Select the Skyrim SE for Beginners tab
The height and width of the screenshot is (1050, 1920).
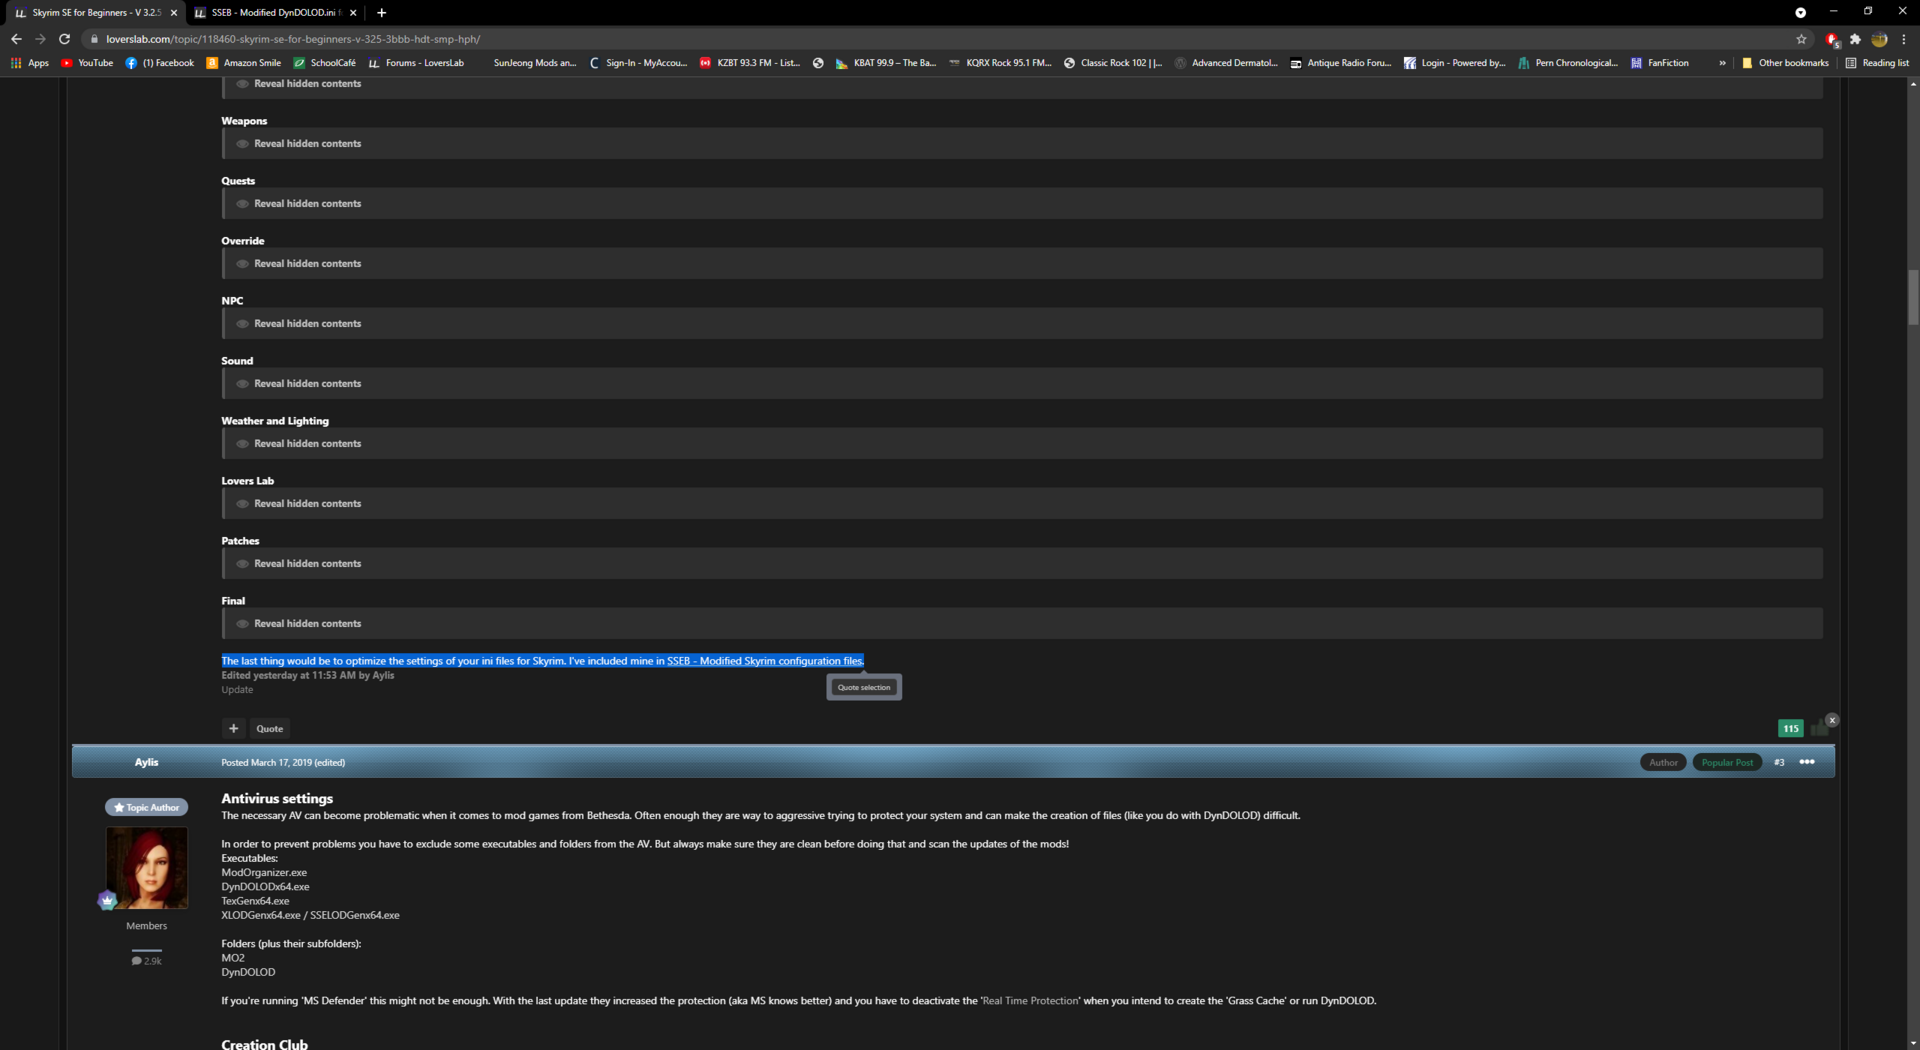coord(96,13)
